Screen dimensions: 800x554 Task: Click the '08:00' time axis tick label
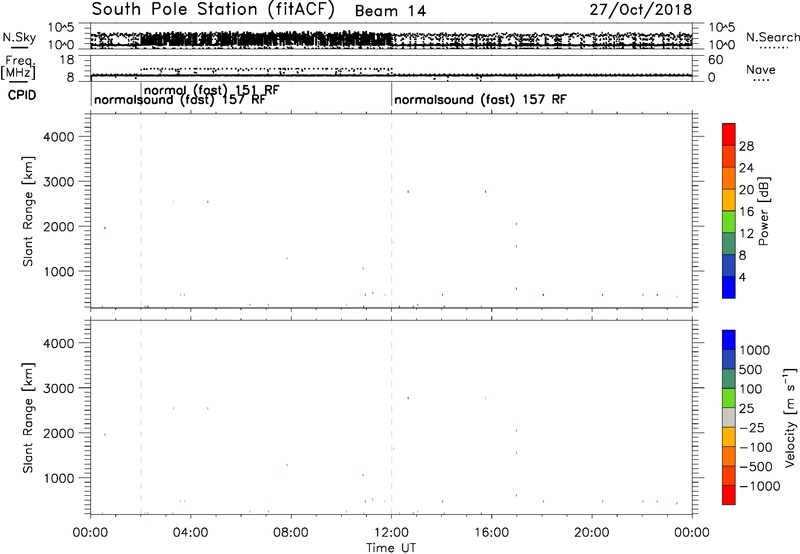click(291, 533)
